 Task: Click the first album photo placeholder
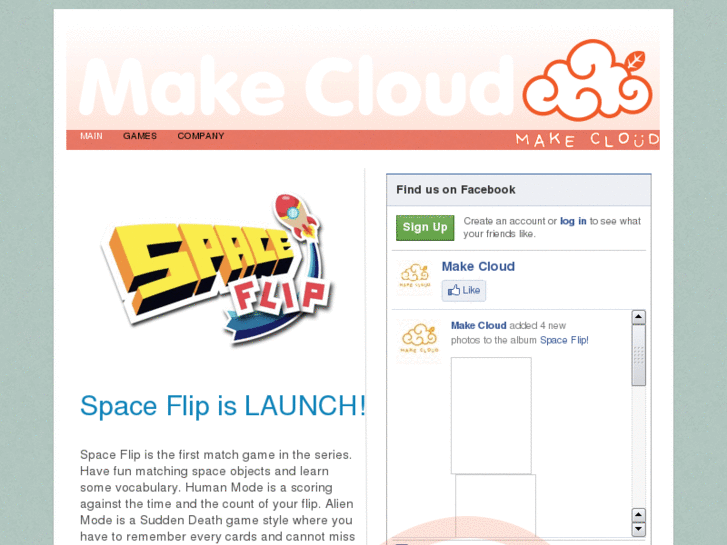[491, 416]
